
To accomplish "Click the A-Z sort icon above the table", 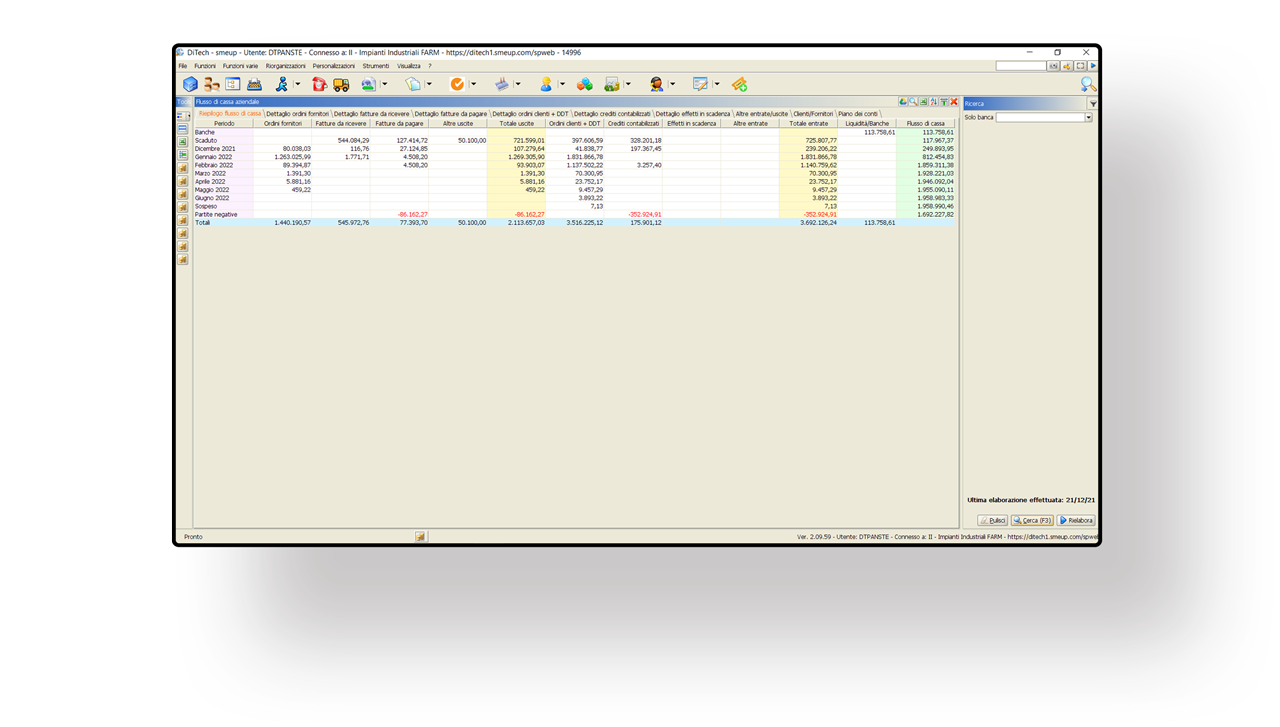I will [934, 102].
